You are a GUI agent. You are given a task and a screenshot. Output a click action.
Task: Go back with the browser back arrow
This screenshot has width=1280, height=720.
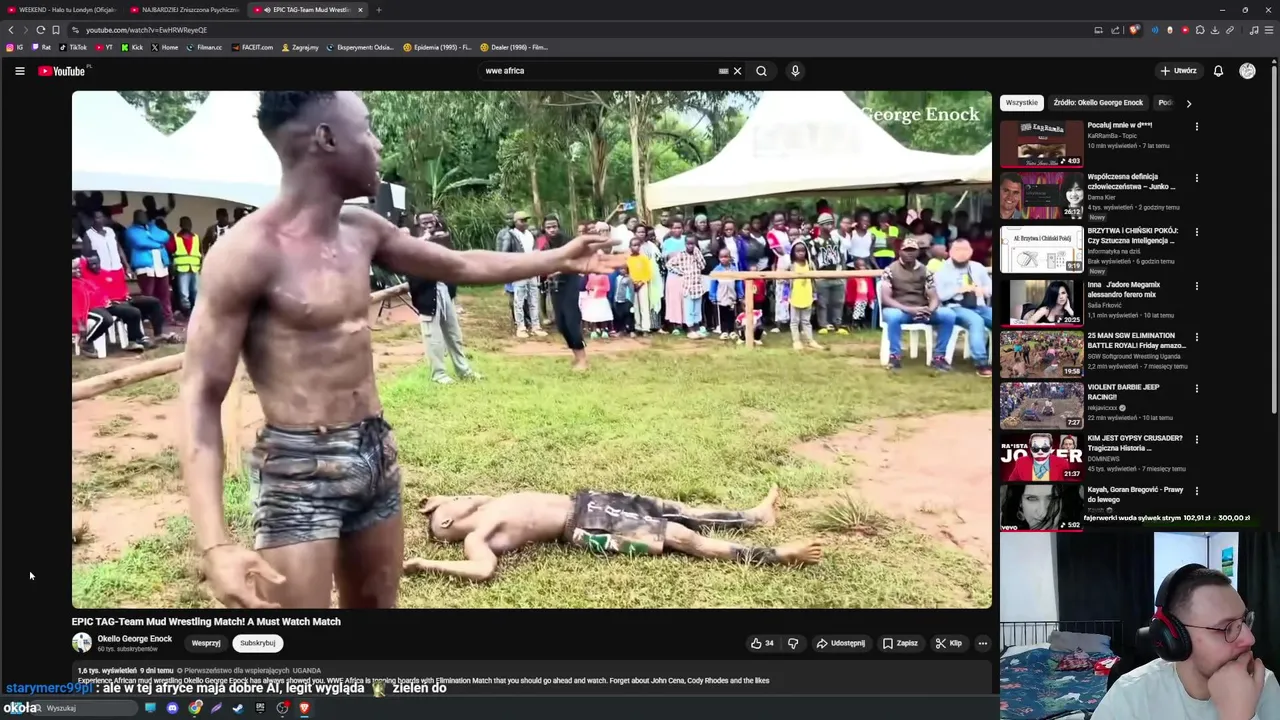point(11,30)
